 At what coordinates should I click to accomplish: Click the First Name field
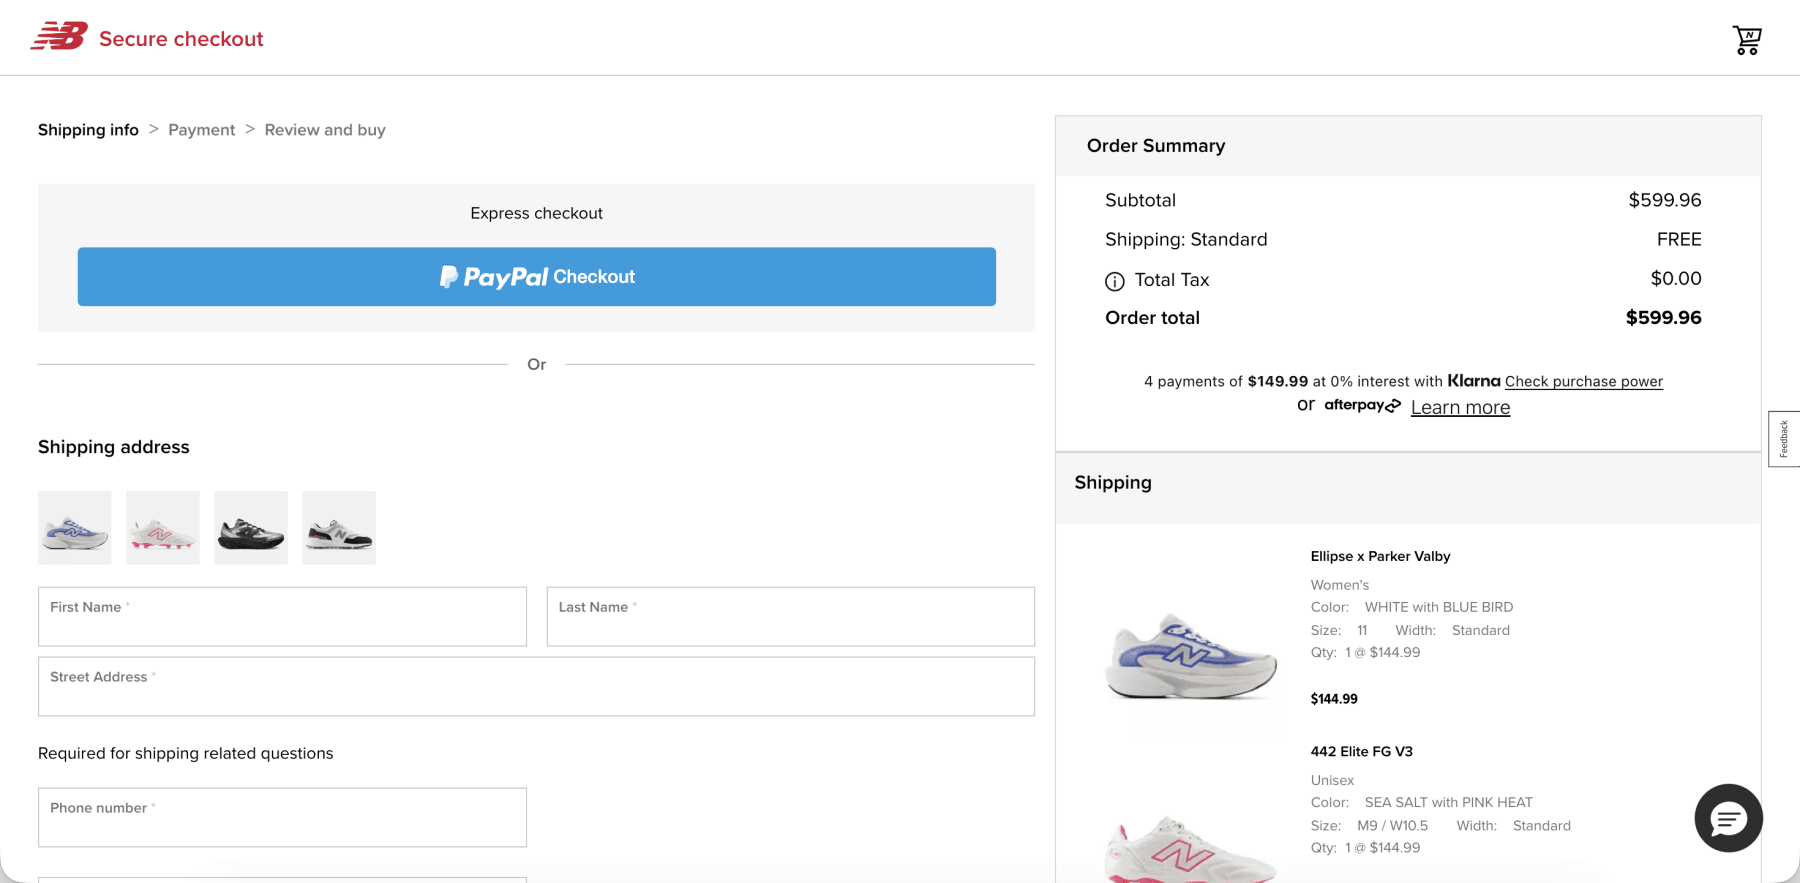[282, 616]
